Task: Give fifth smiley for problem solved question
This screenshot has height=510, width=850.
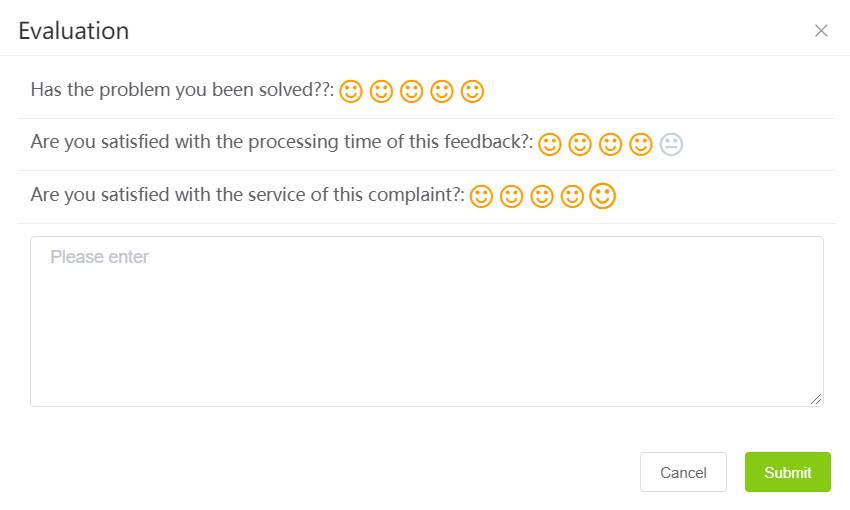Action: click(472, 91)
